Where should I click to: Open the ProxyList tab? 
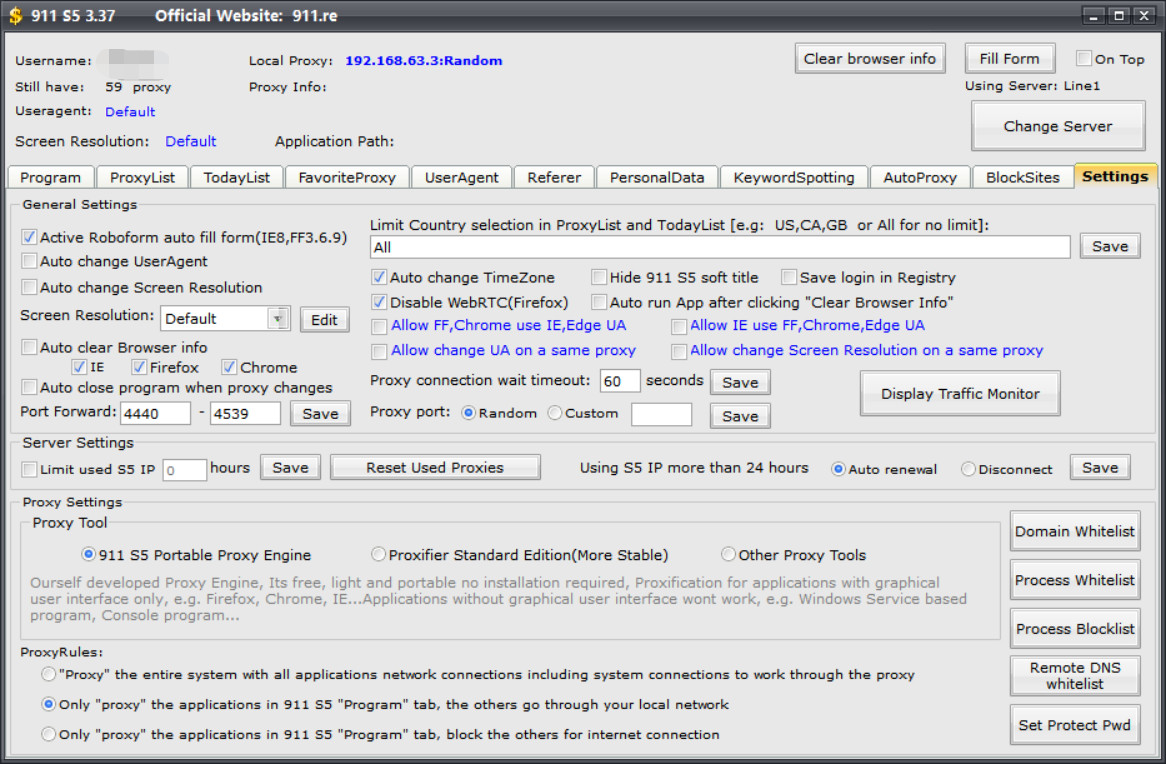tap(142, 177)
